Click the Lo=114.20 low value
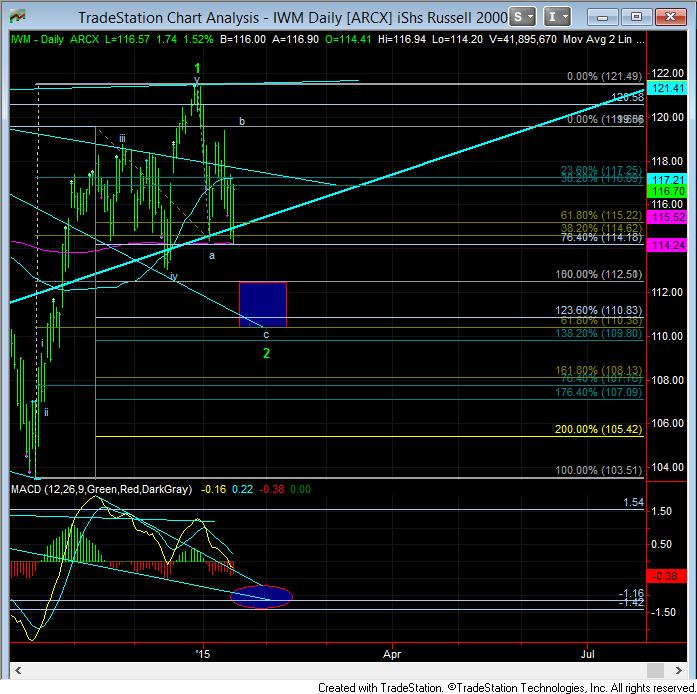Image resolution: width=697 pixels, height=694 pixels. click(x=457, y=39)
